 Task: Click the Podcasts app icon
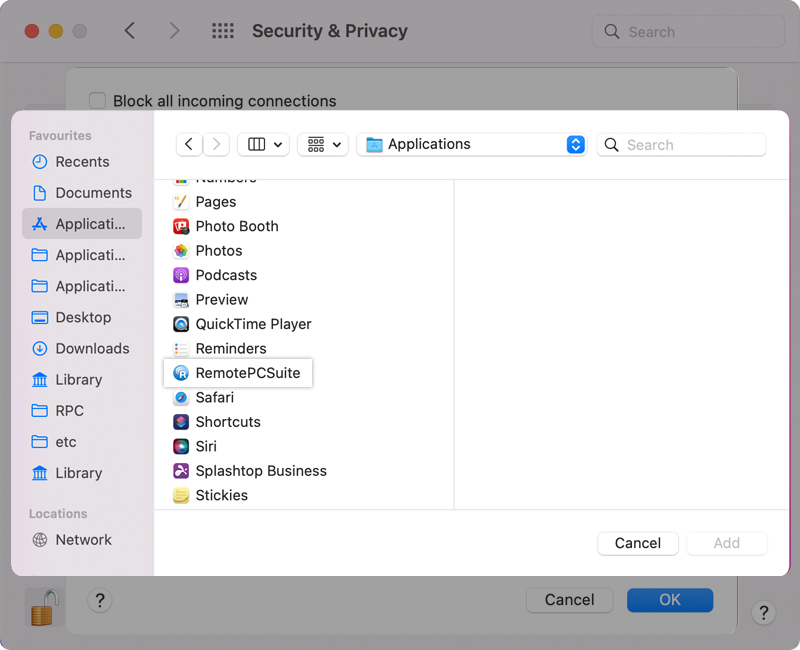click(x=181, y=275)
